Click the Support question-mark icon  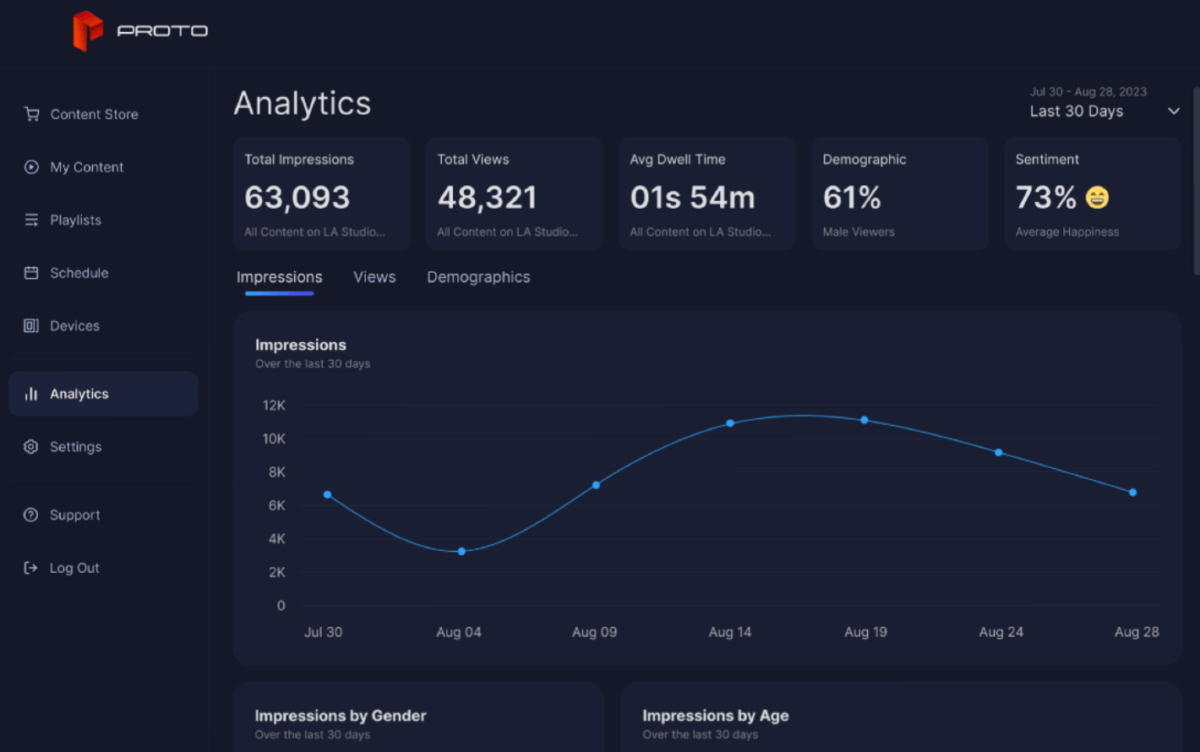click(x=30, y=514)
